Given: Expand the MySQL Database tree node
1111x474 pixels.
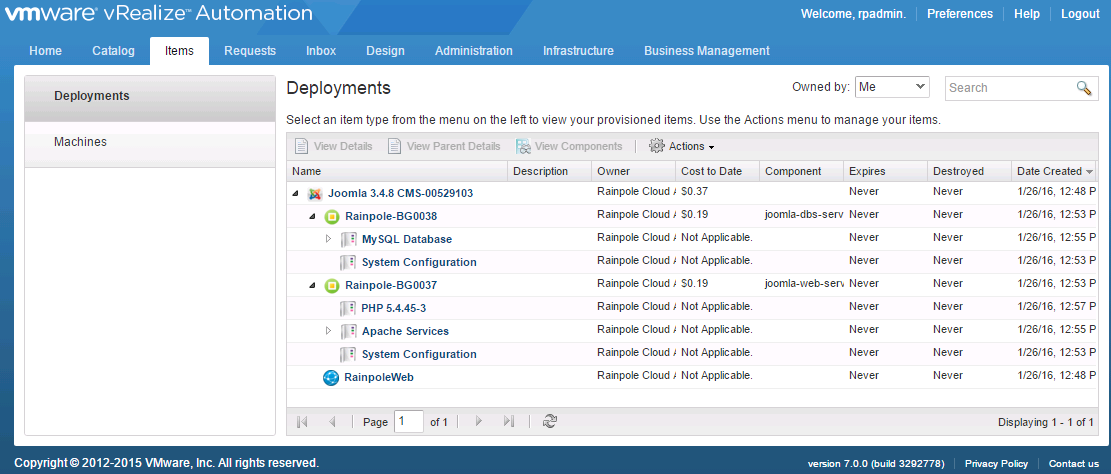Looking at the screenshot, I should click(x=328, y=239).
